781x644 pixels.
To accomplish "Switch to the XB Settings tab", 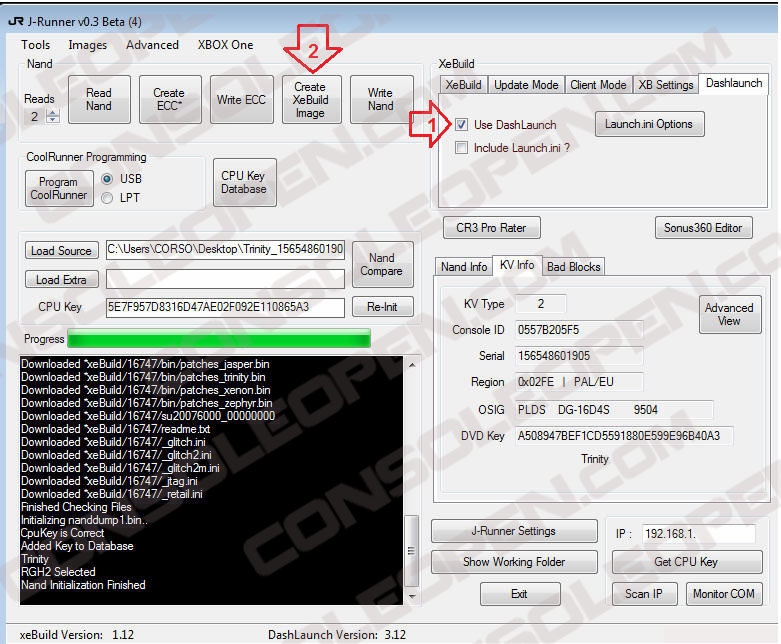I will click(x=665, y=85).
